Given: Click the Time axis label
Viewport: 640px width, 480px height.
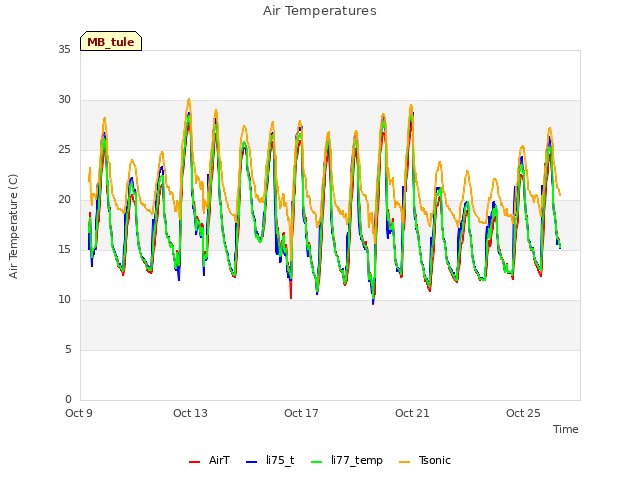Looking at the screenshot, I should 565,429.
